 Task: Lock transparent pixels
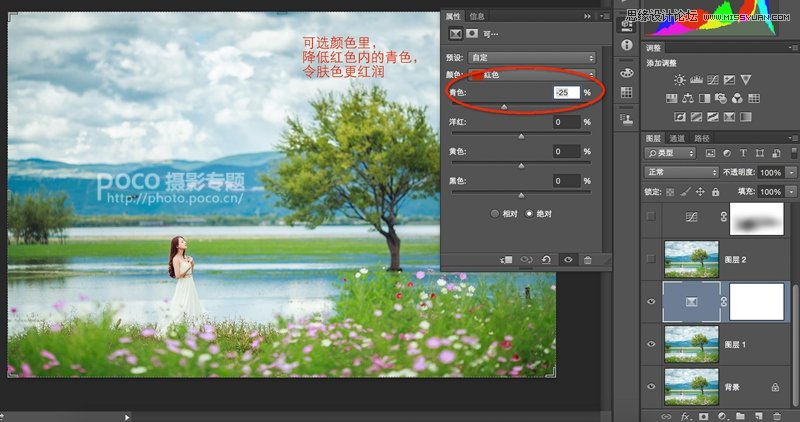[x=670, y=192]
